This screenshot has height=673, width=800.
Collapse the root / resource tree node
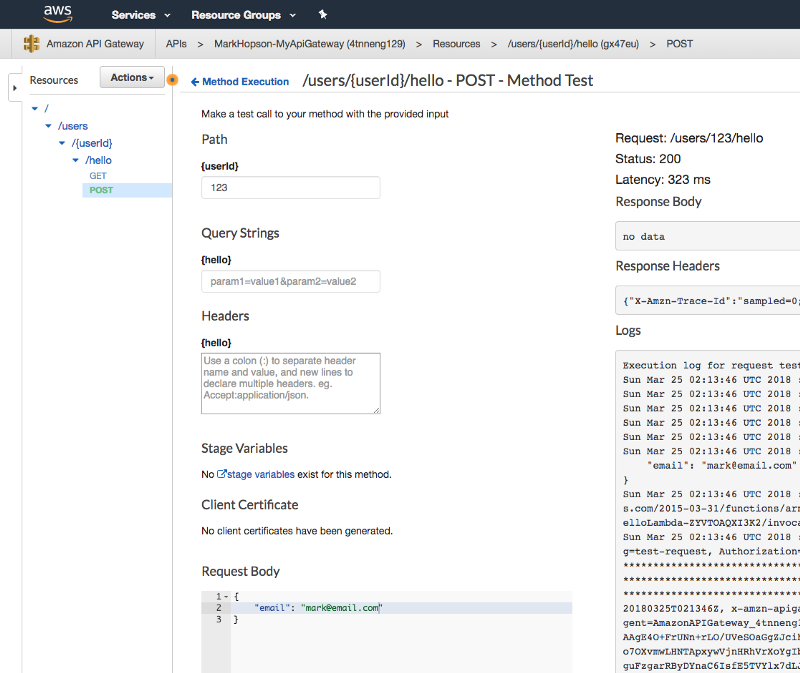35,108
